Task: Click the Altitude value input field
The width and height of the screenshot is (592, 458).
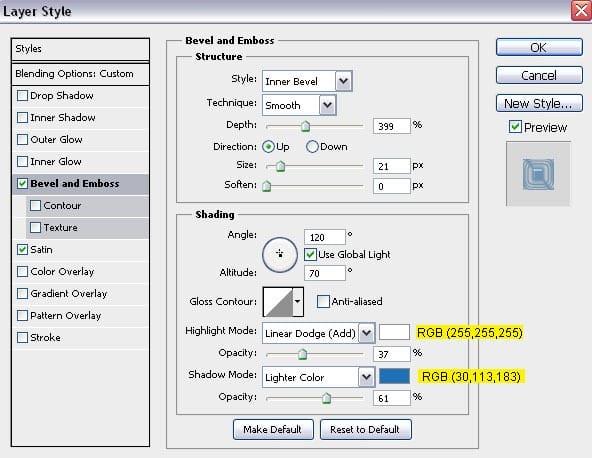Action: click(325, 273)
